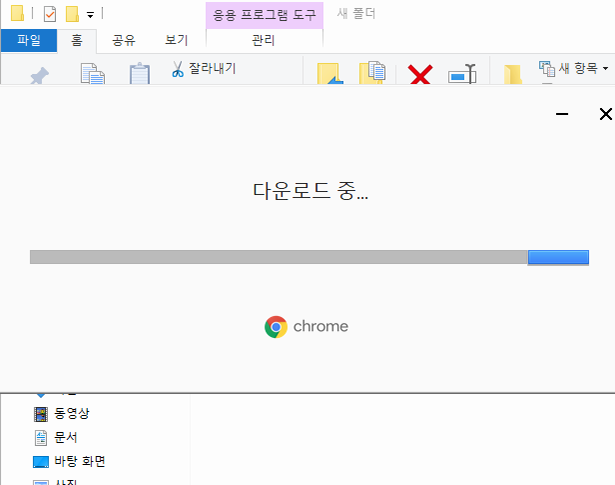Open the quick access toolbar customize dropdown arrow
Screen dimensions: 615x485
pos(90,15)
